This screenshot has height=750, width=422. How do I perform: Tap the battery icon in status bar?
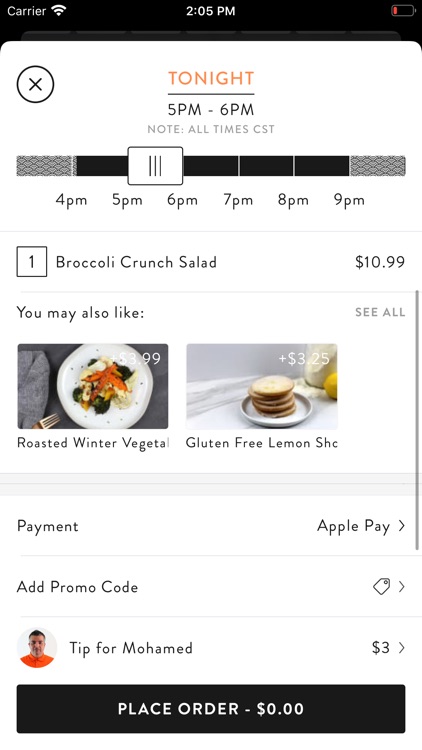tap(403, 11)
